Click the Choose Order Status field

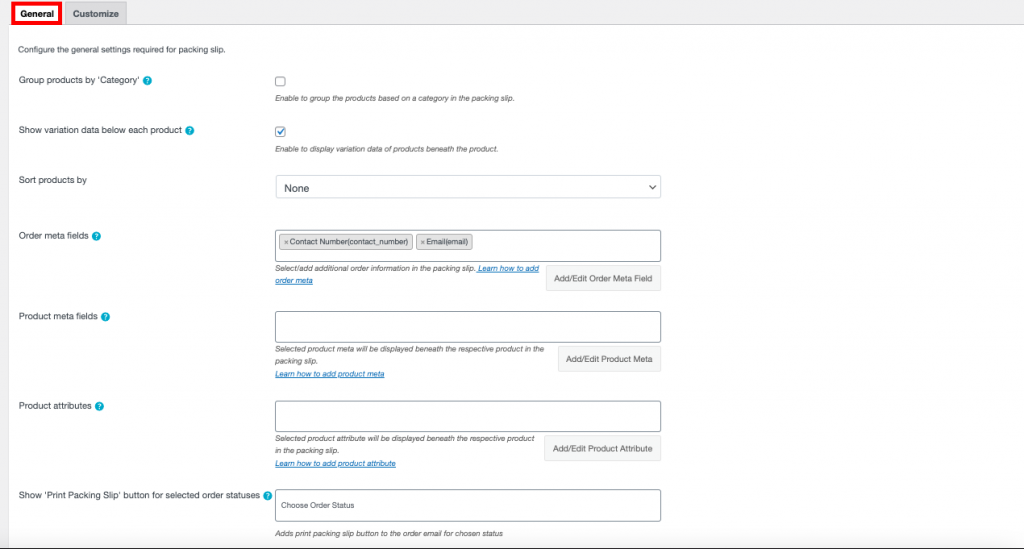coord(468,505)
